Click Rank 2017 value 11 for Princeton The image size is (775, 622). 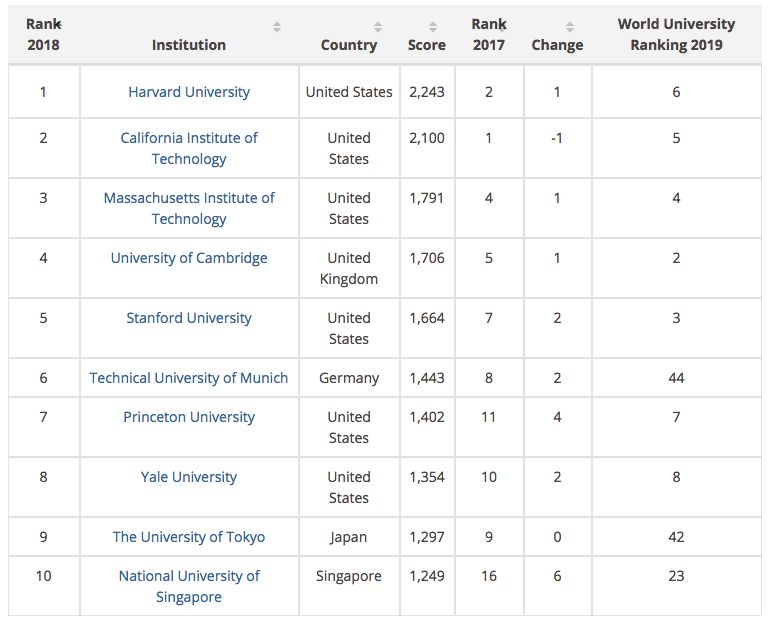489,417
